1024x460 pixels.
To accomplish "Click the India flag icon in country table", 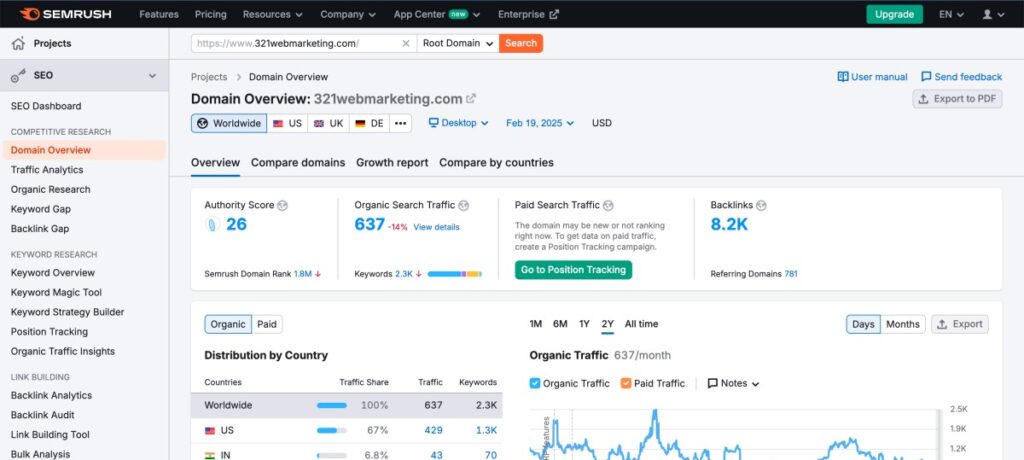I will pyautogui.click(x=210, y=455).
